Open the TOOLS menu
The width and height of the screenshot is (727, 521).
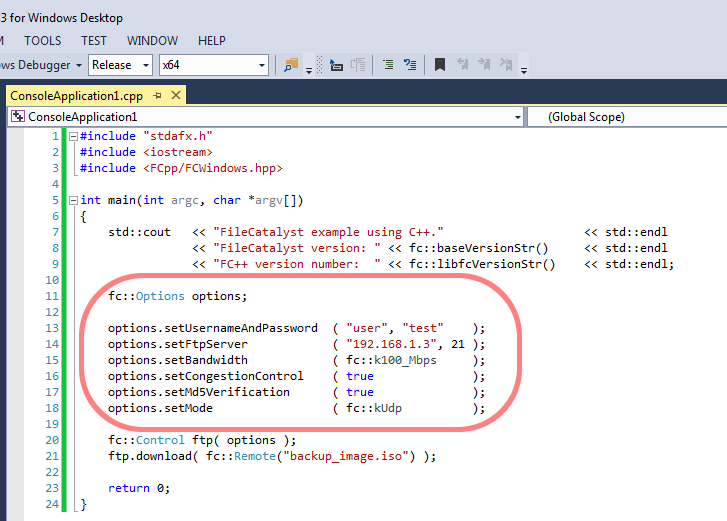[x=42, y=41]
